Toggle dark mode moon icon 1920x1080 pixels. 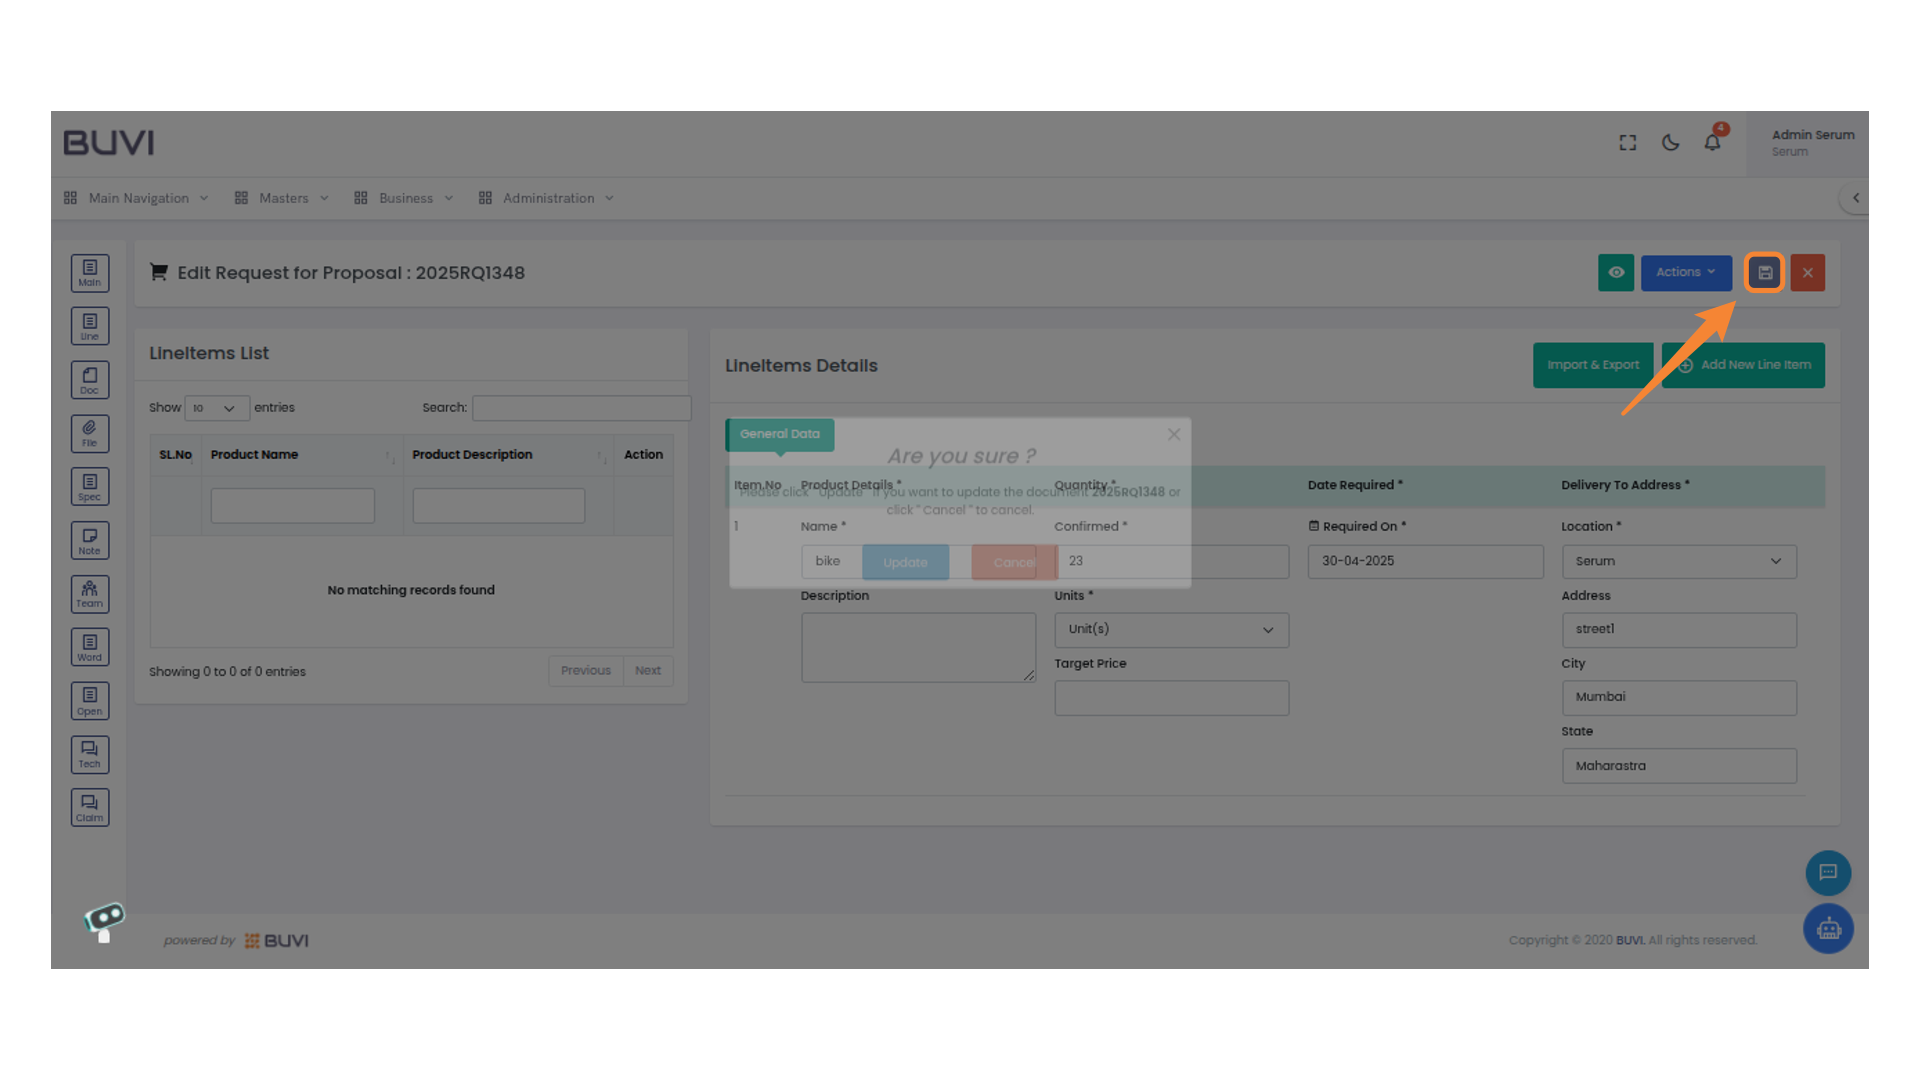pyautogui.click(x=1670, y=143)
